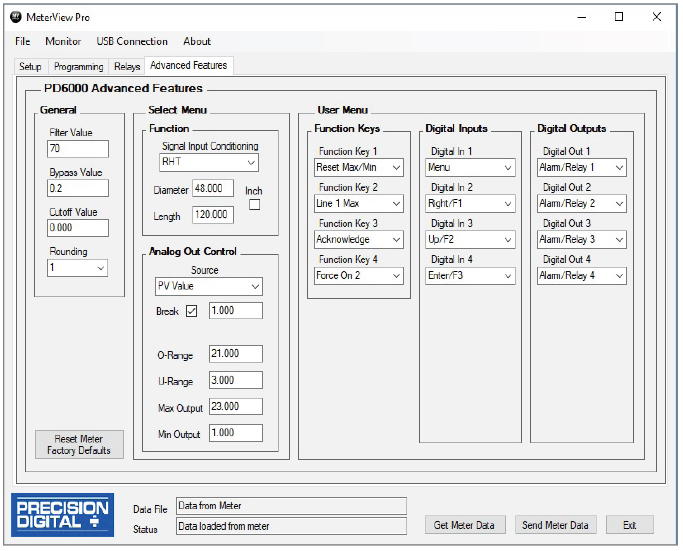This screenshot has height=551, width=683.
Task: Click the Bypass Value field
Action: (x=78, y=189)
